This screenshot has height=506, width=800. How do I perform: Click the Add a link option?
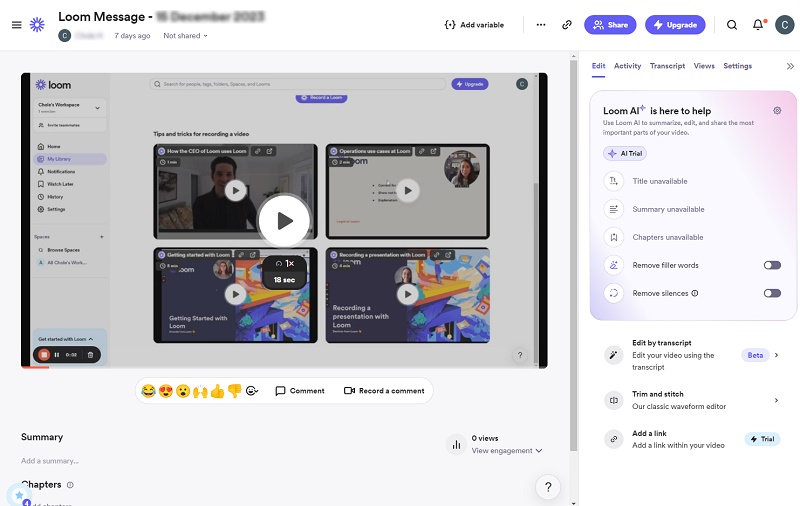coord(691,439)
